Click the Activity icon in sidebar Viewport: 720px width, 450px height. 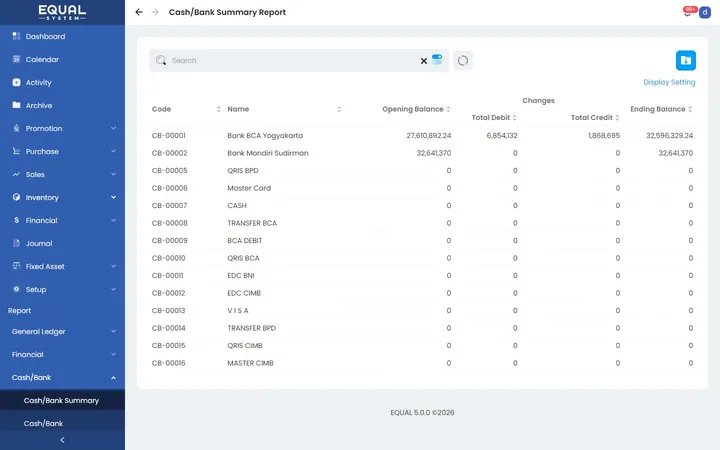point(17,82)
